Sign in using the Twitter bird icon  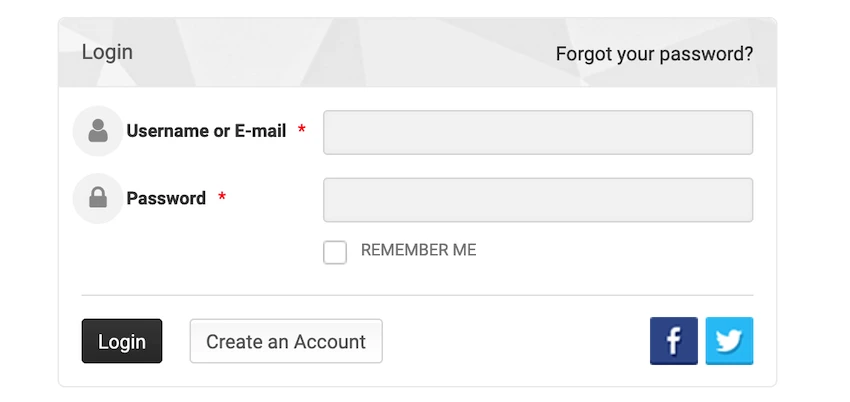(x=729, y=341)
